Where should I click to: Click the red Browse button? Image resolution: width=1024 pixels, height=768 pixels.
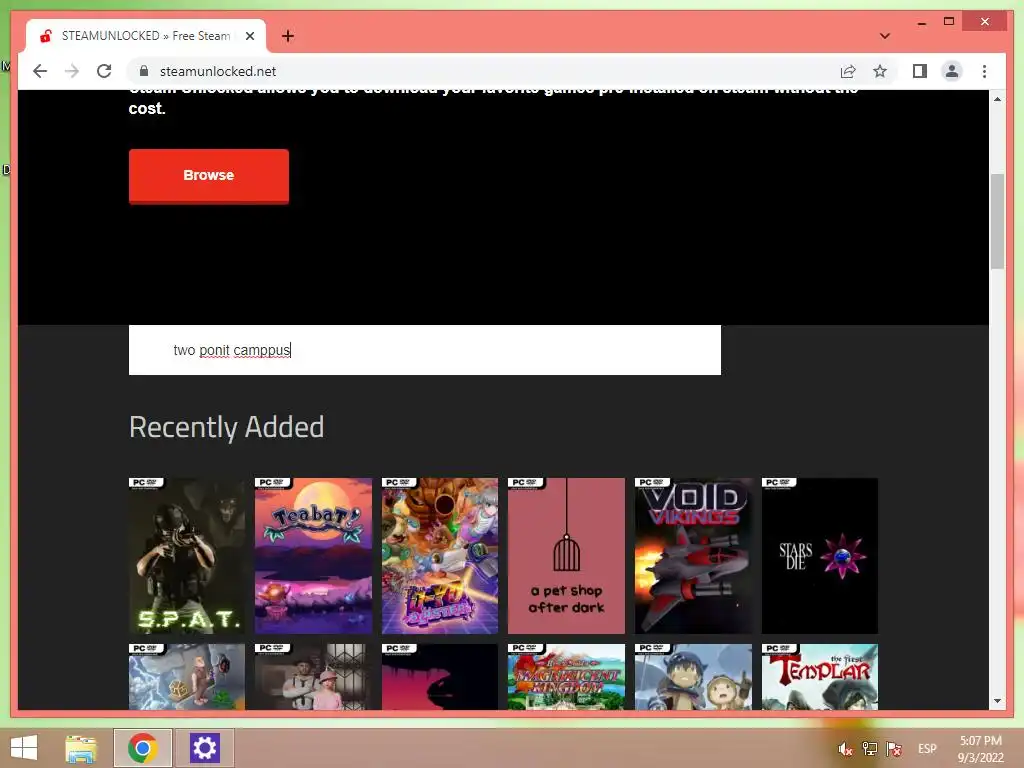point(209,176)
